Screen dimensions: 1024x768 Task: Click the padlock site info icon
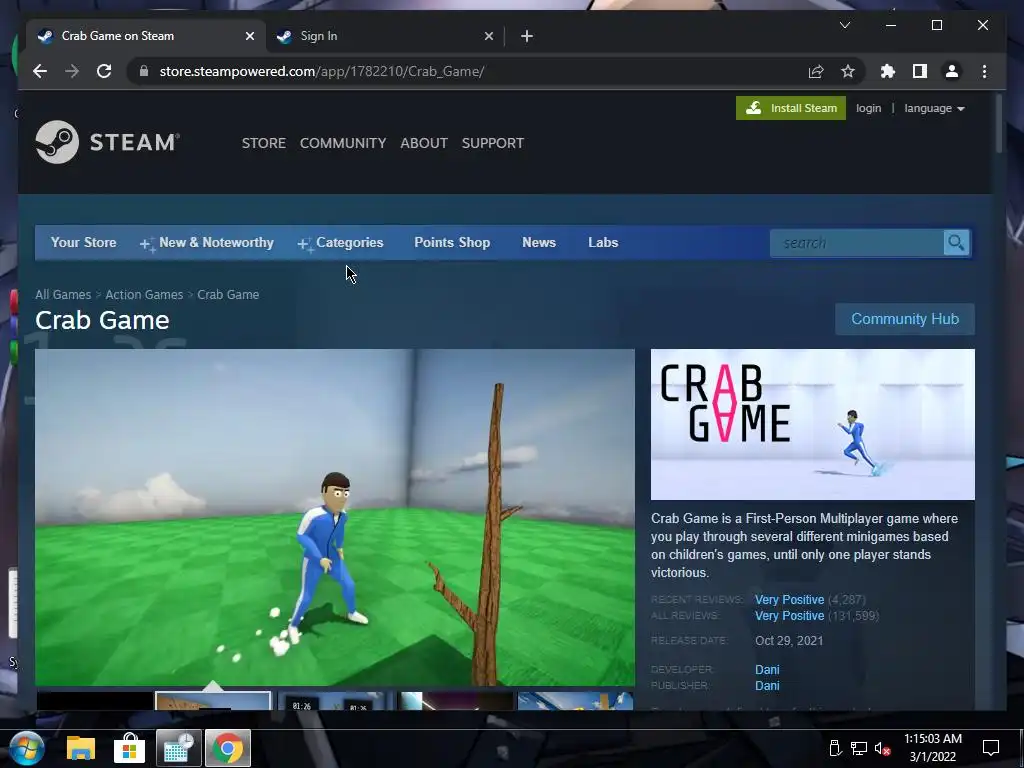click(144, 71)
